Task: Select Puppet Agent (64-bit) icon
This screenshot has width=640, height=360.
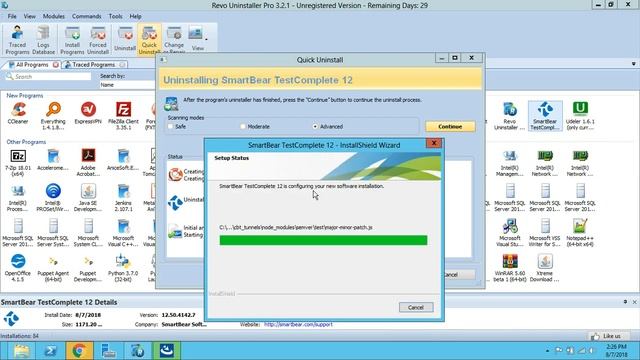Action: pyautogui.click(x=53, y=268)
